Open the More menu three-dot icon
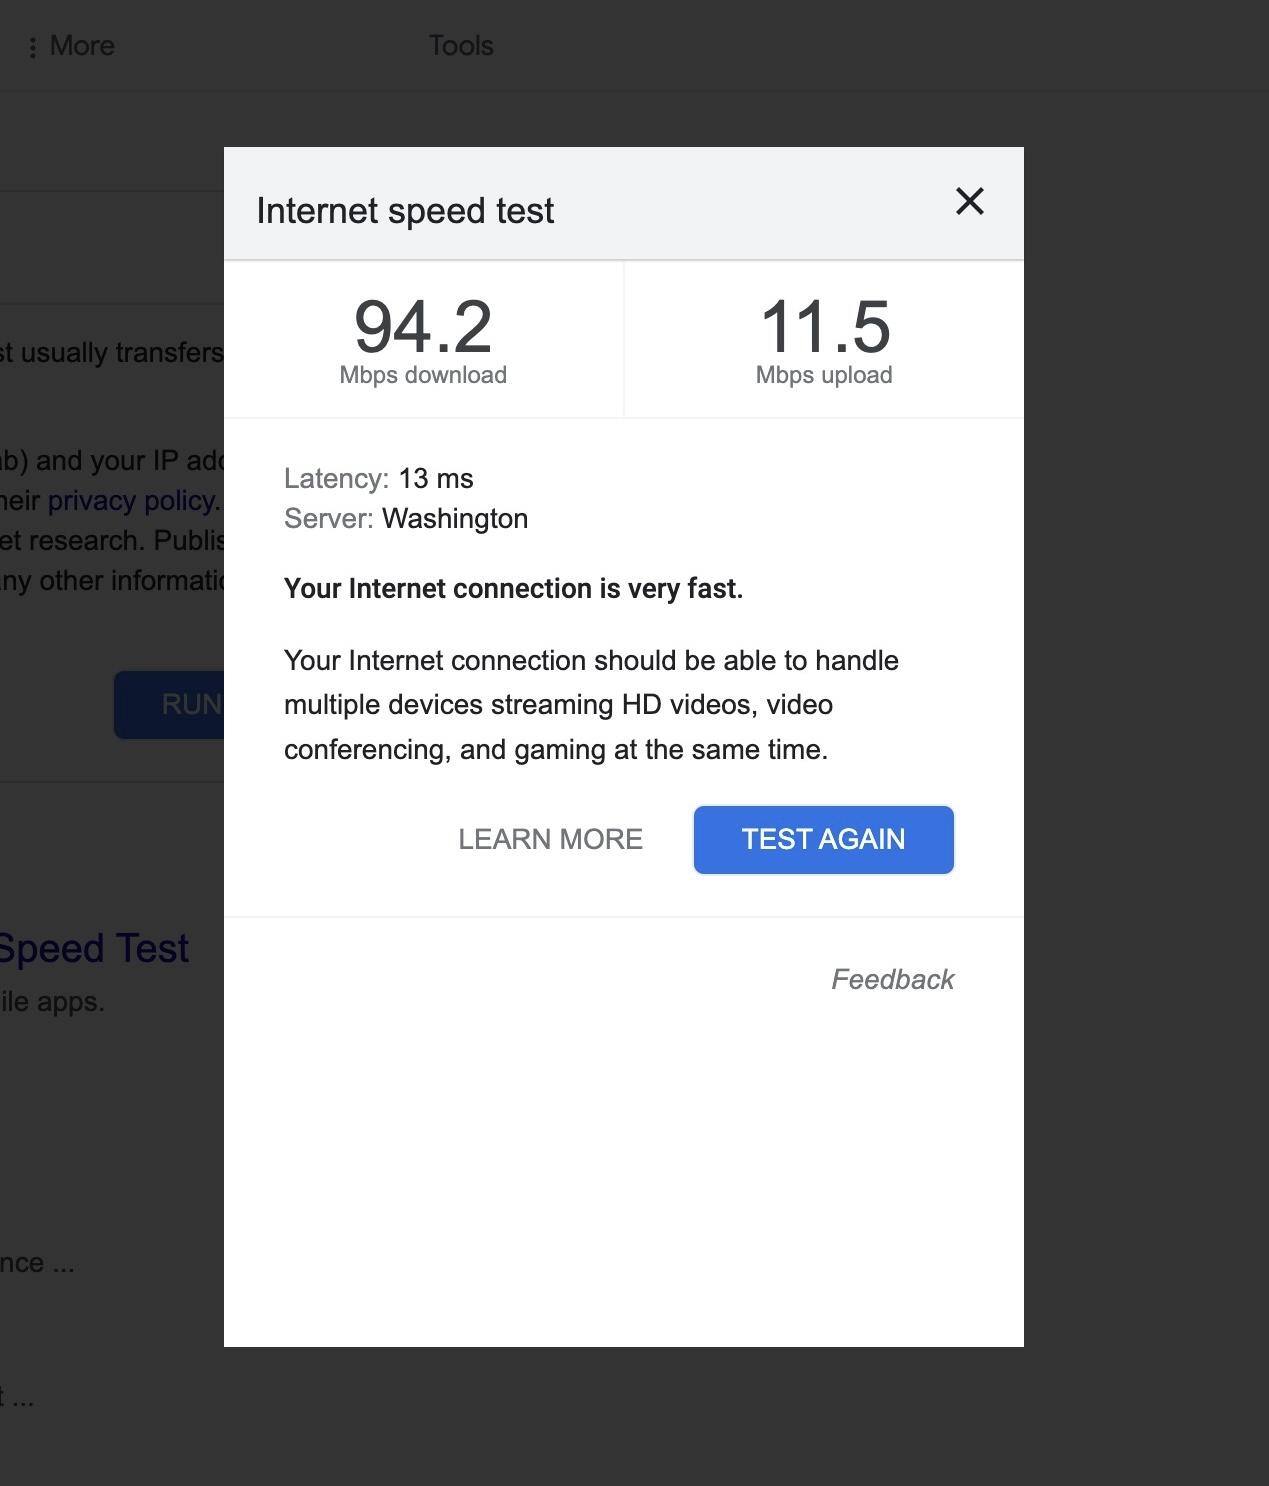 click(33, 47)
